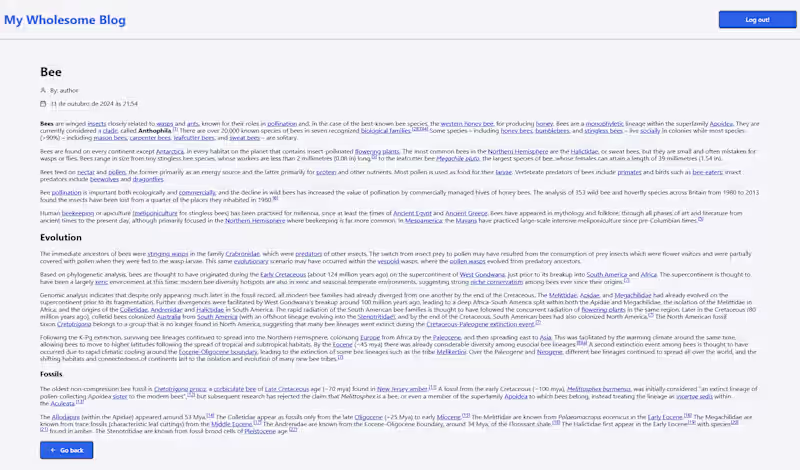The height and width of the screenshot is (470, 800).
Task: Open the Allodapini link
Action: 66,417
